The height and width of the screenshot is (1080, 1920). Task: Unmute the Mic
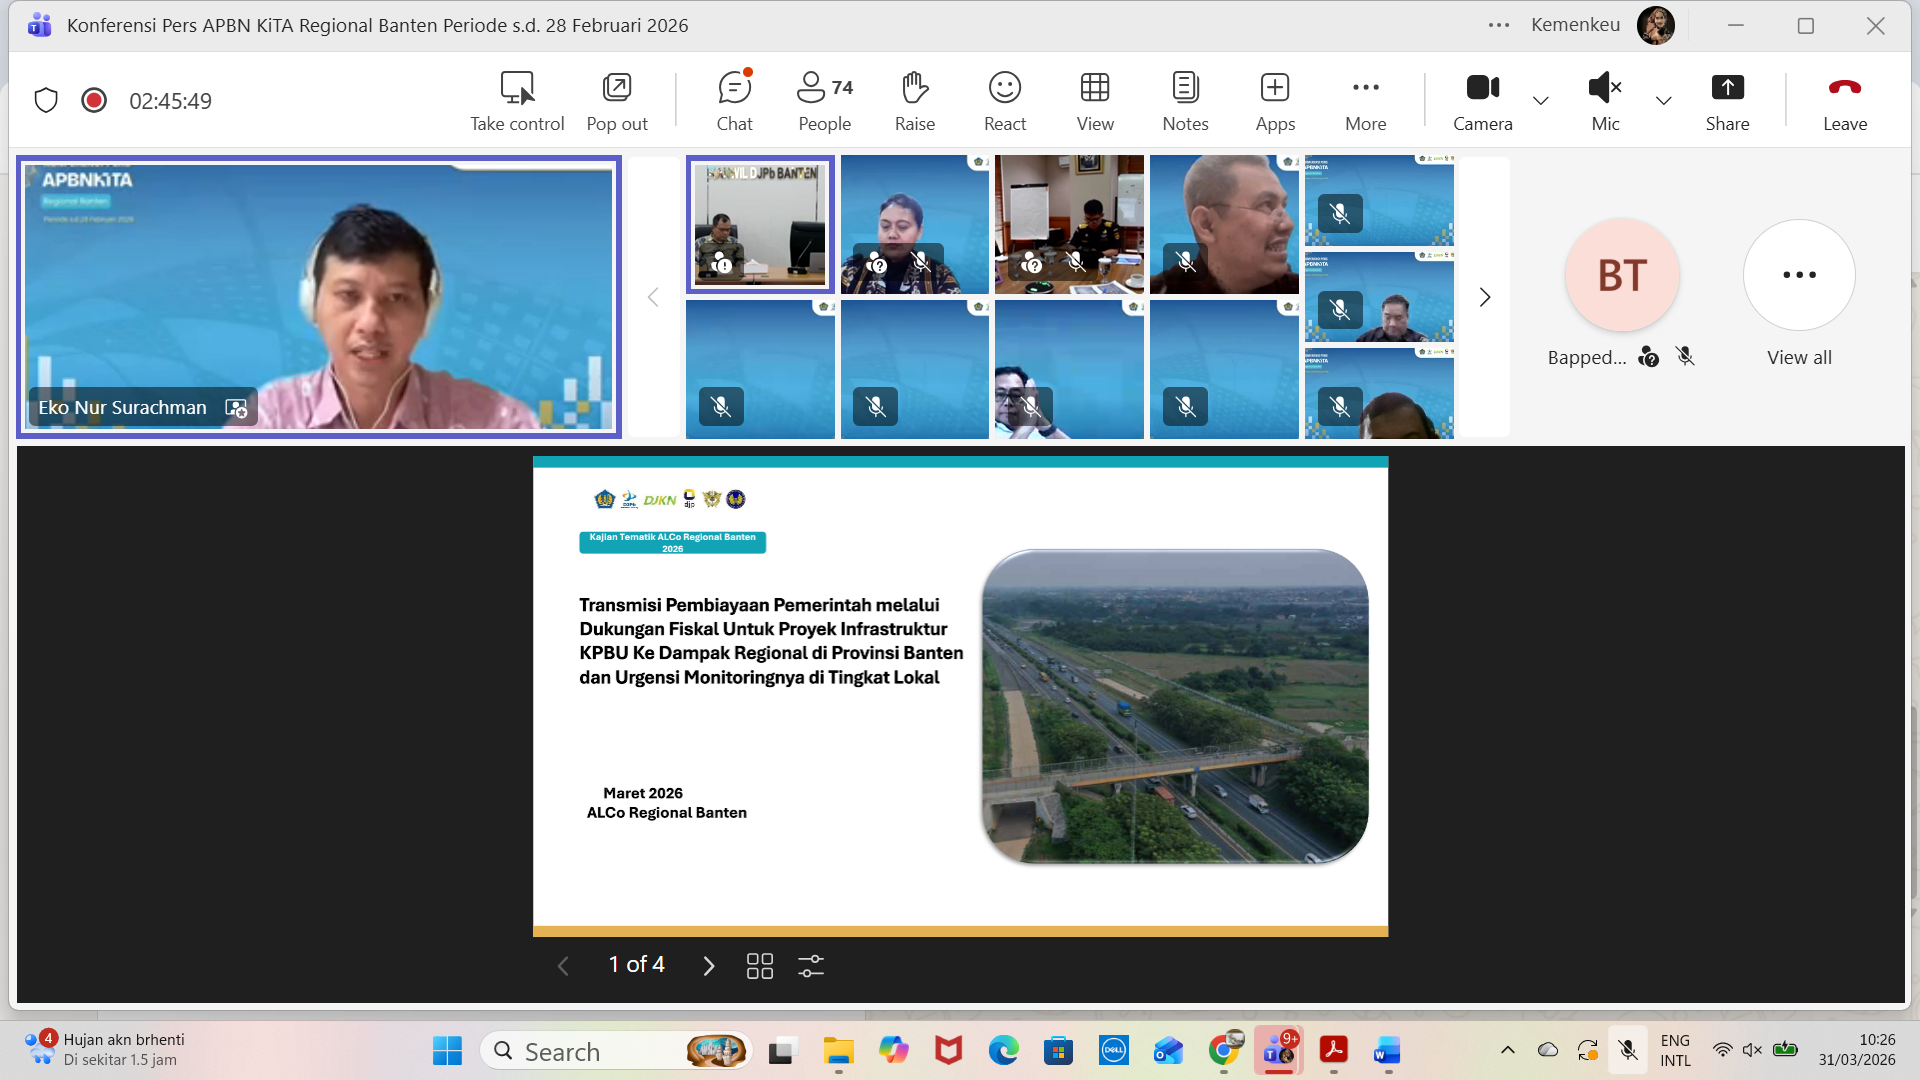(x=1604, y=100)
